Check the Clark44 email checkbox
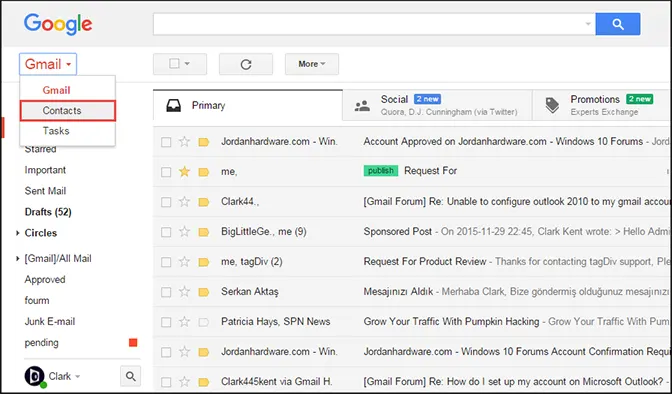This screenshot has width=672, height=394. point(166,202)
